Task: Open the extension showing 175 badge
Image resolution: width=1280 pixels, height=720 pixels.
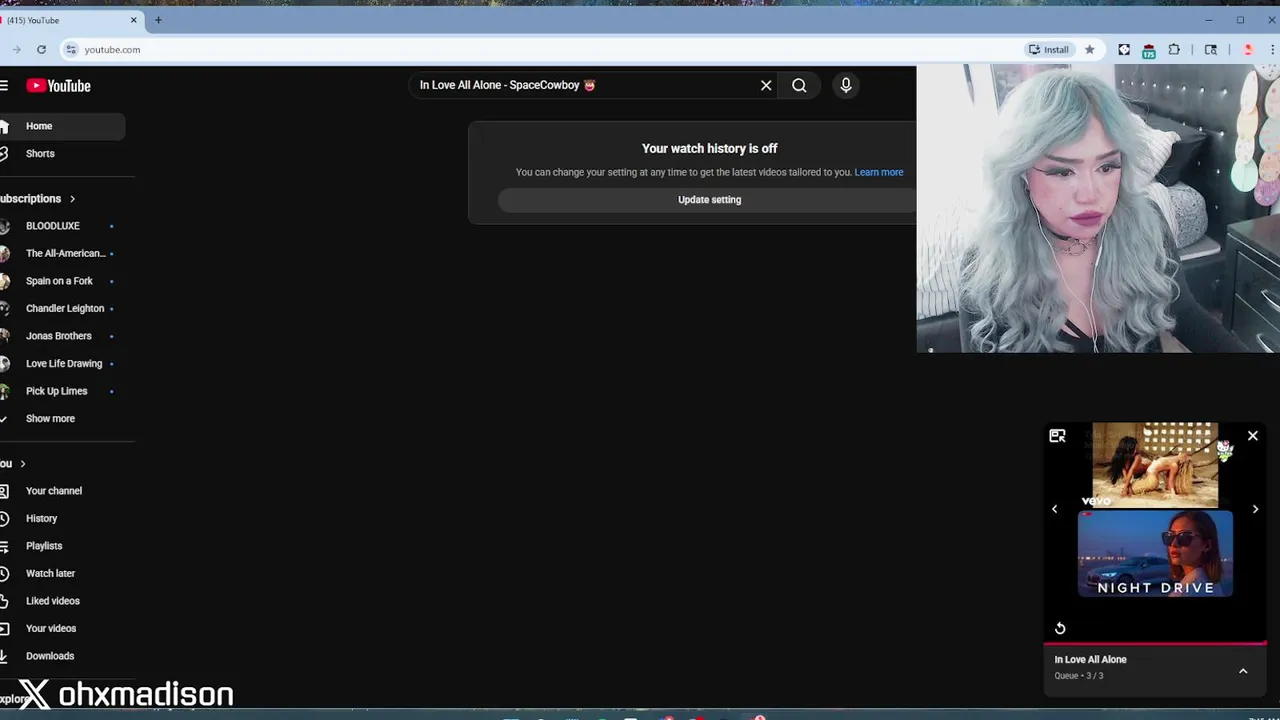Action: click(1149, 50)
